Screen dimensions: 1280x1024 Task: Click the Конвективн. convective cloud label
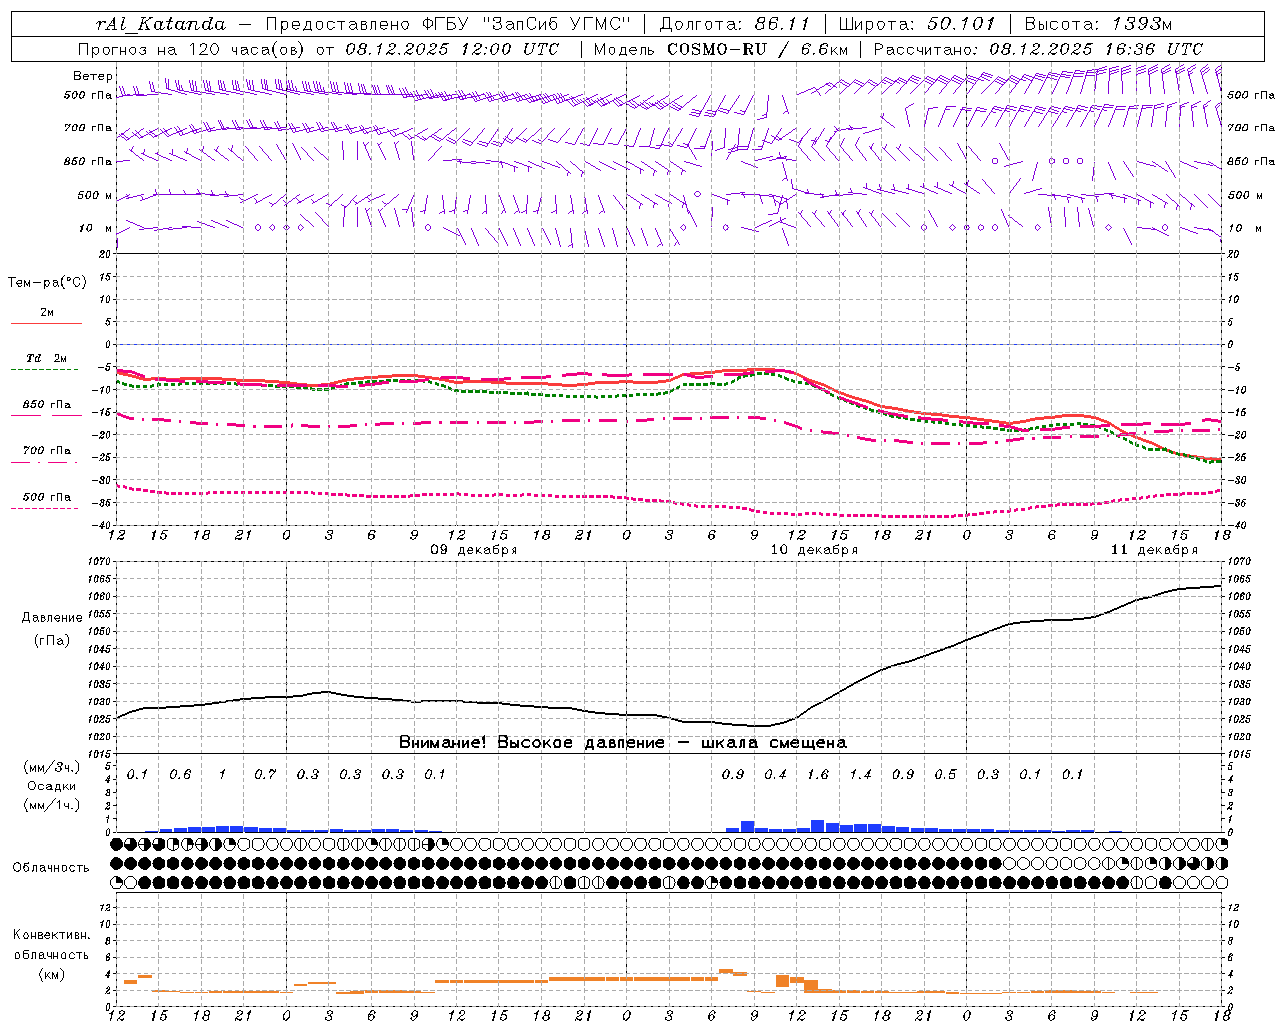51,935
